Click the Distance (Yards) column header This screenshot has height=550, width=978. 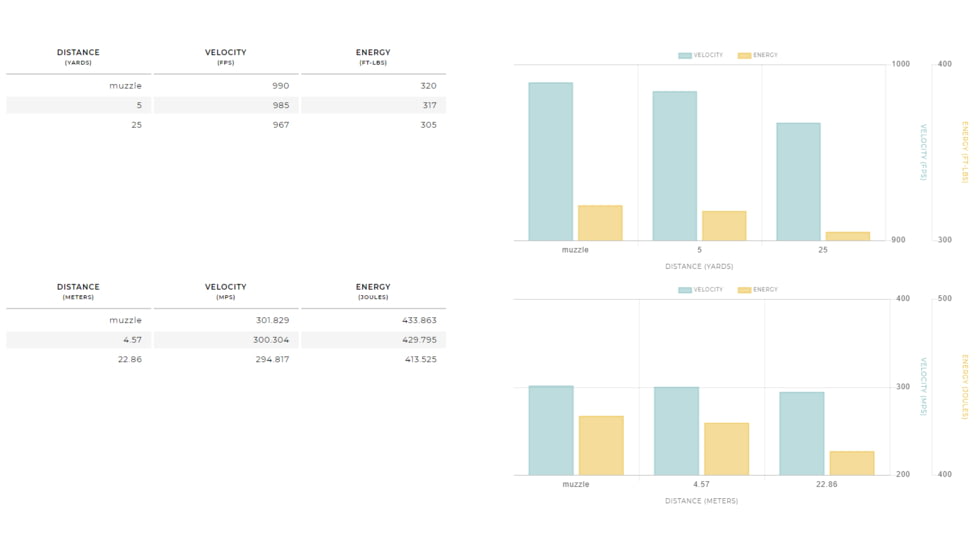click(78, 57)
